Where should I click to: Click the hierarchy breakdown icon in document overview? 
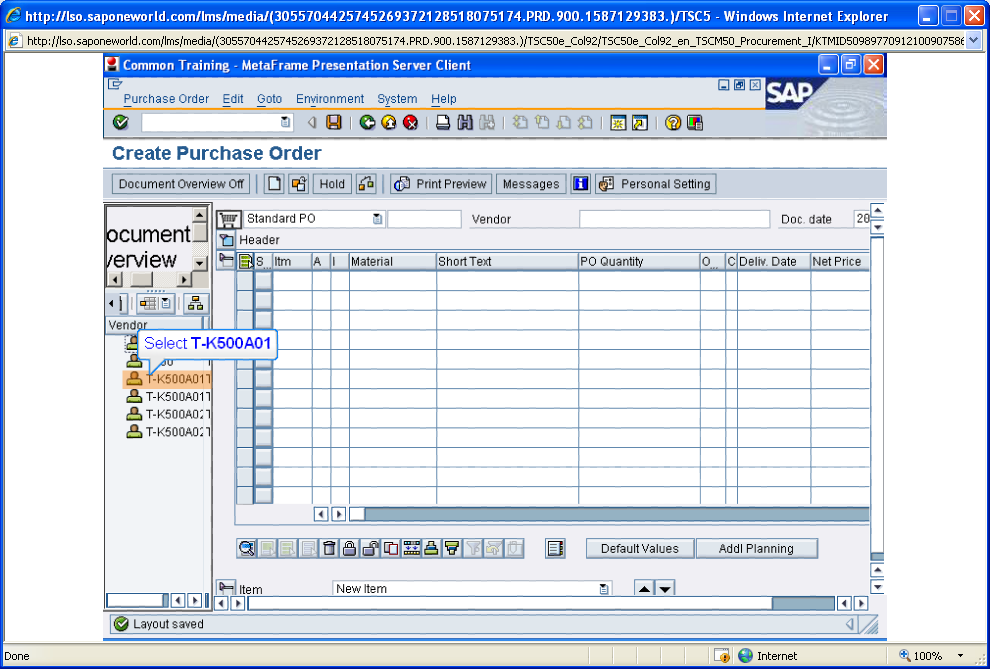196,304
